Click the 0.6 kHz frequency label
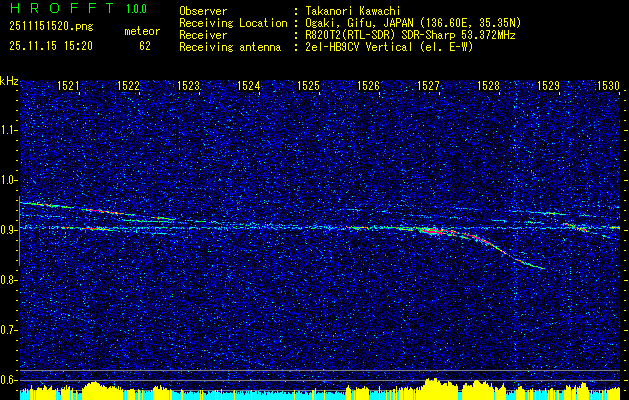The image size is (629, 400). [x=8, y=380]
